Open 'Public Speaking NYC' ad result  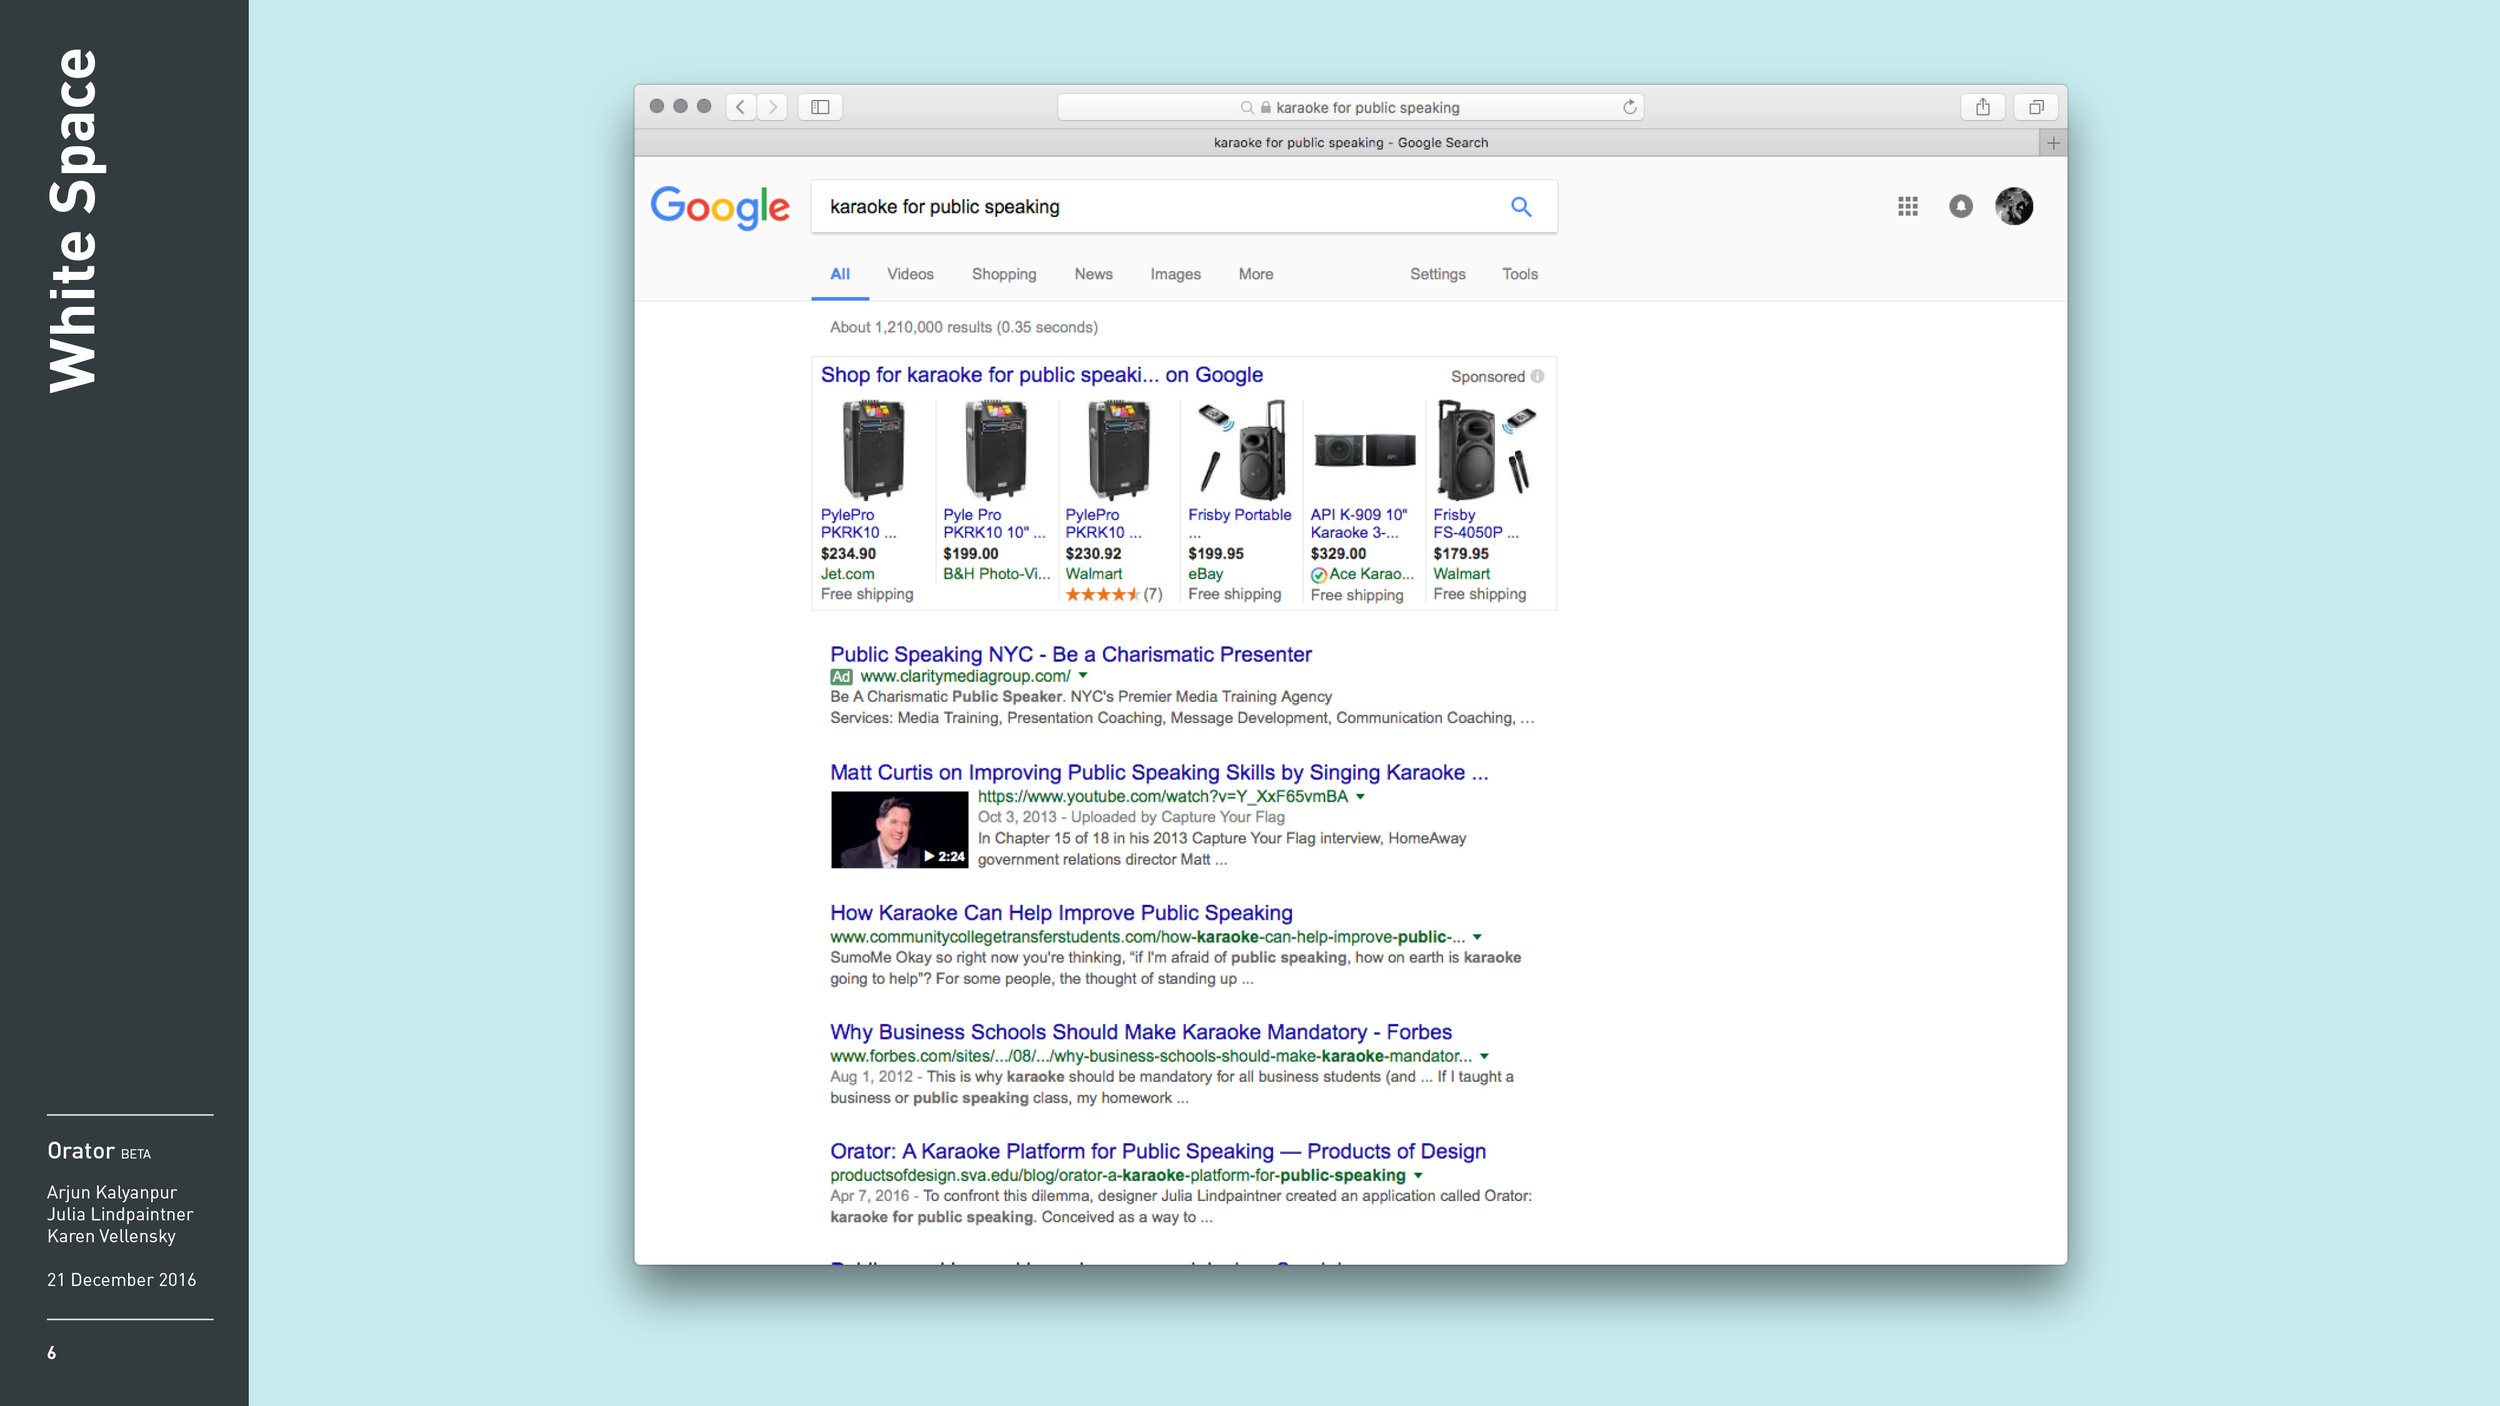coord(1070,654)
